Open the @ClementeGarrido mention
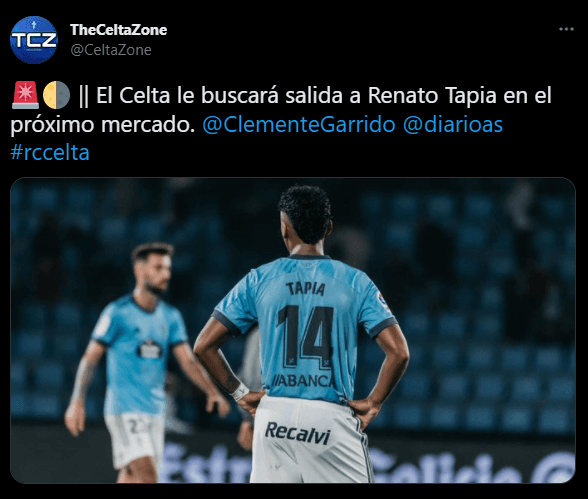Viewport: 588px width, 499px height. click(299, 124)
